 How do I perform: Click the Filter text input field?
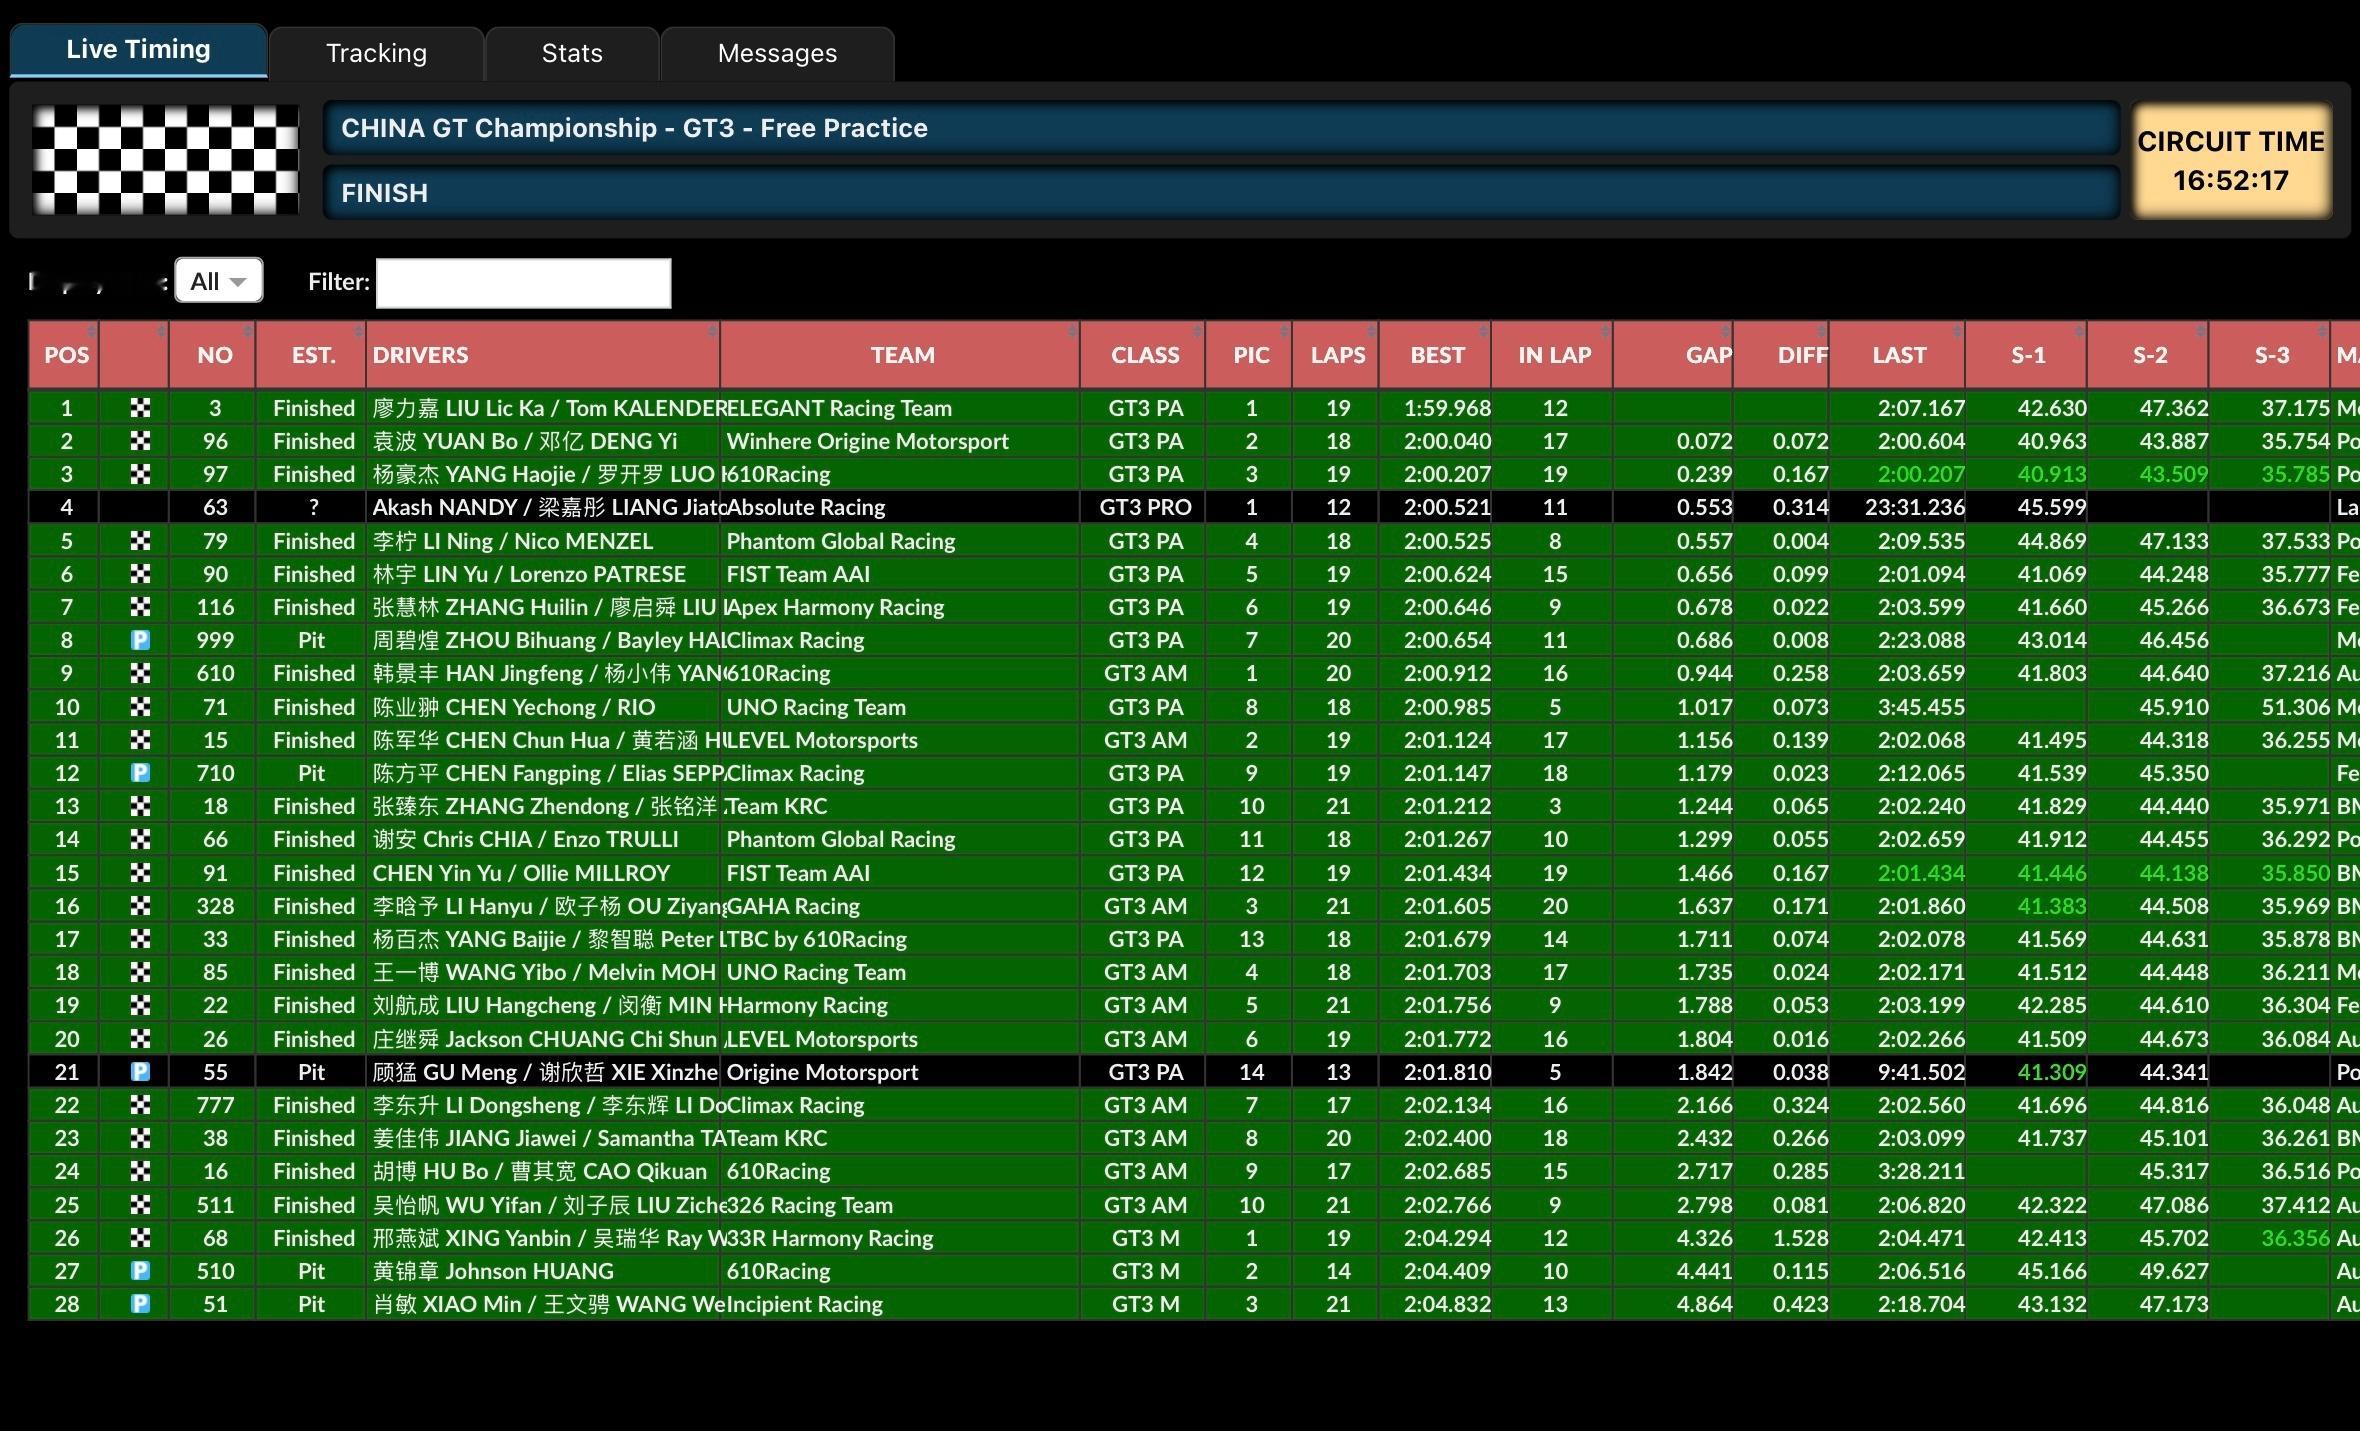click(x=523, y=283)
